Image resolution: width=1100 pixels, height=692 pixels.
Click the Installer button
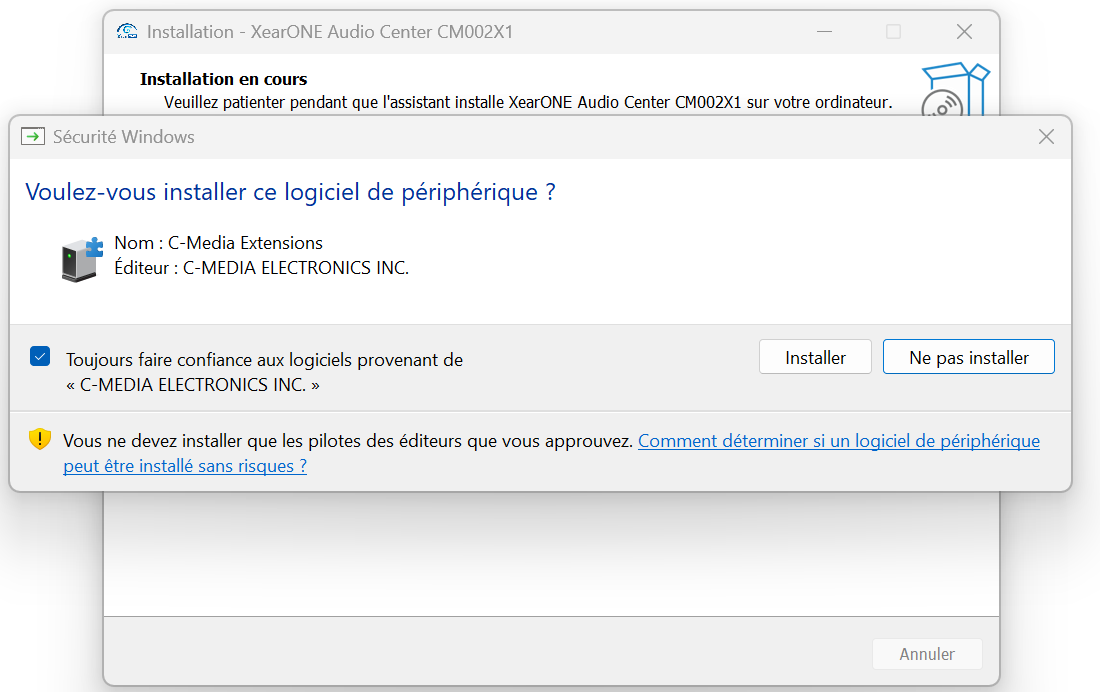coord(815,357)
